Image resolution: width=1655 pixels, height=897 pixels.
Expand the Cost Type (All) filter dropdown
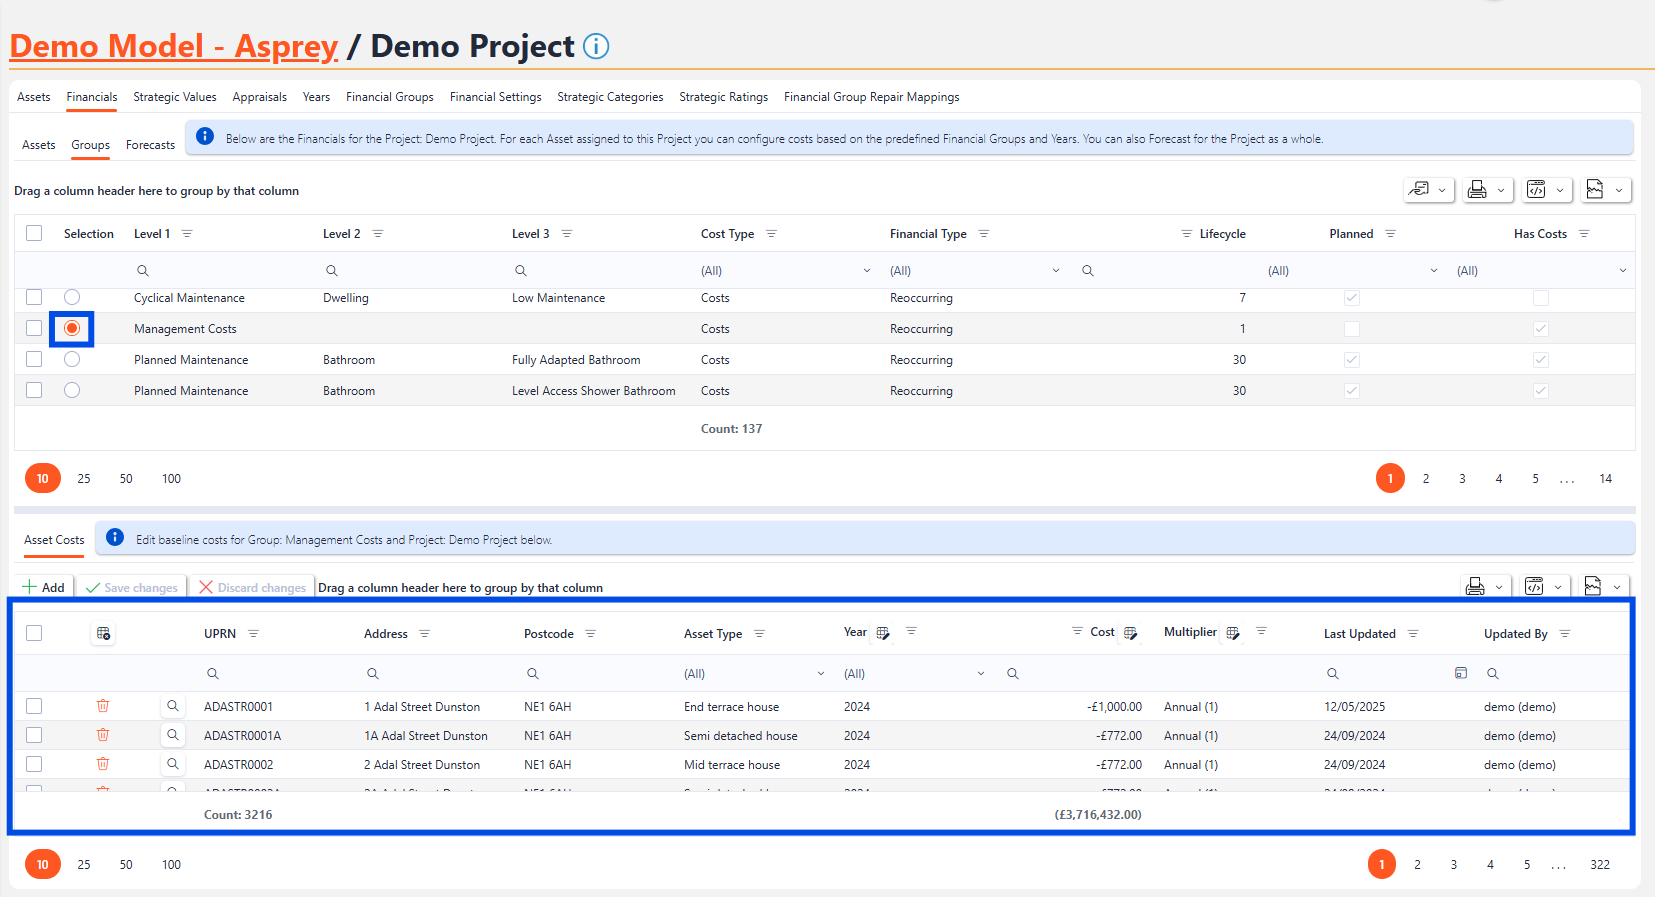(866, 271)
